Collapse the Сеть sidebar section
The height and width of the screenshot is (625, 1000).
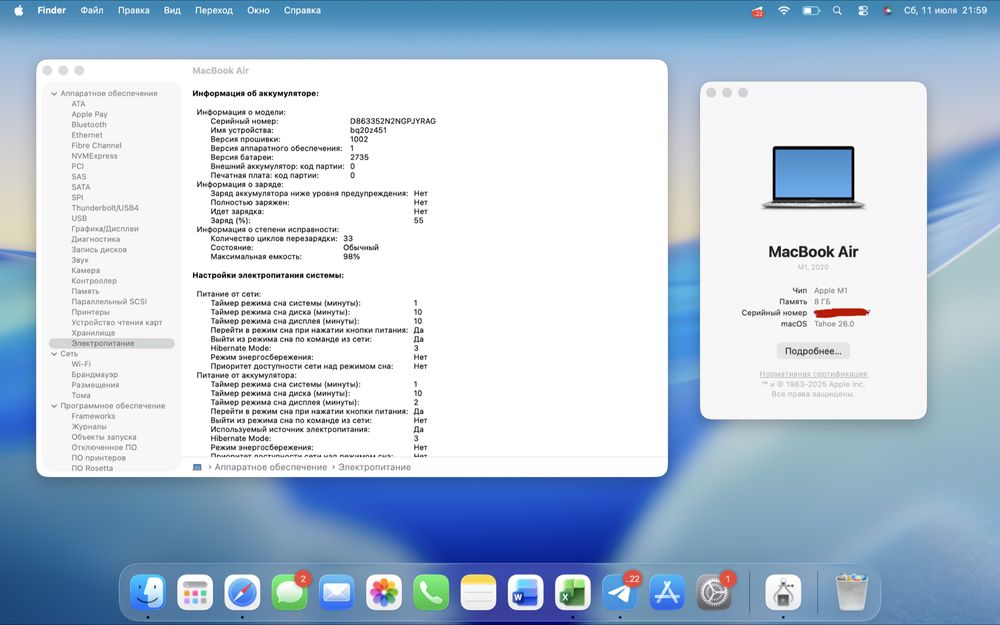tap(54, 353)
